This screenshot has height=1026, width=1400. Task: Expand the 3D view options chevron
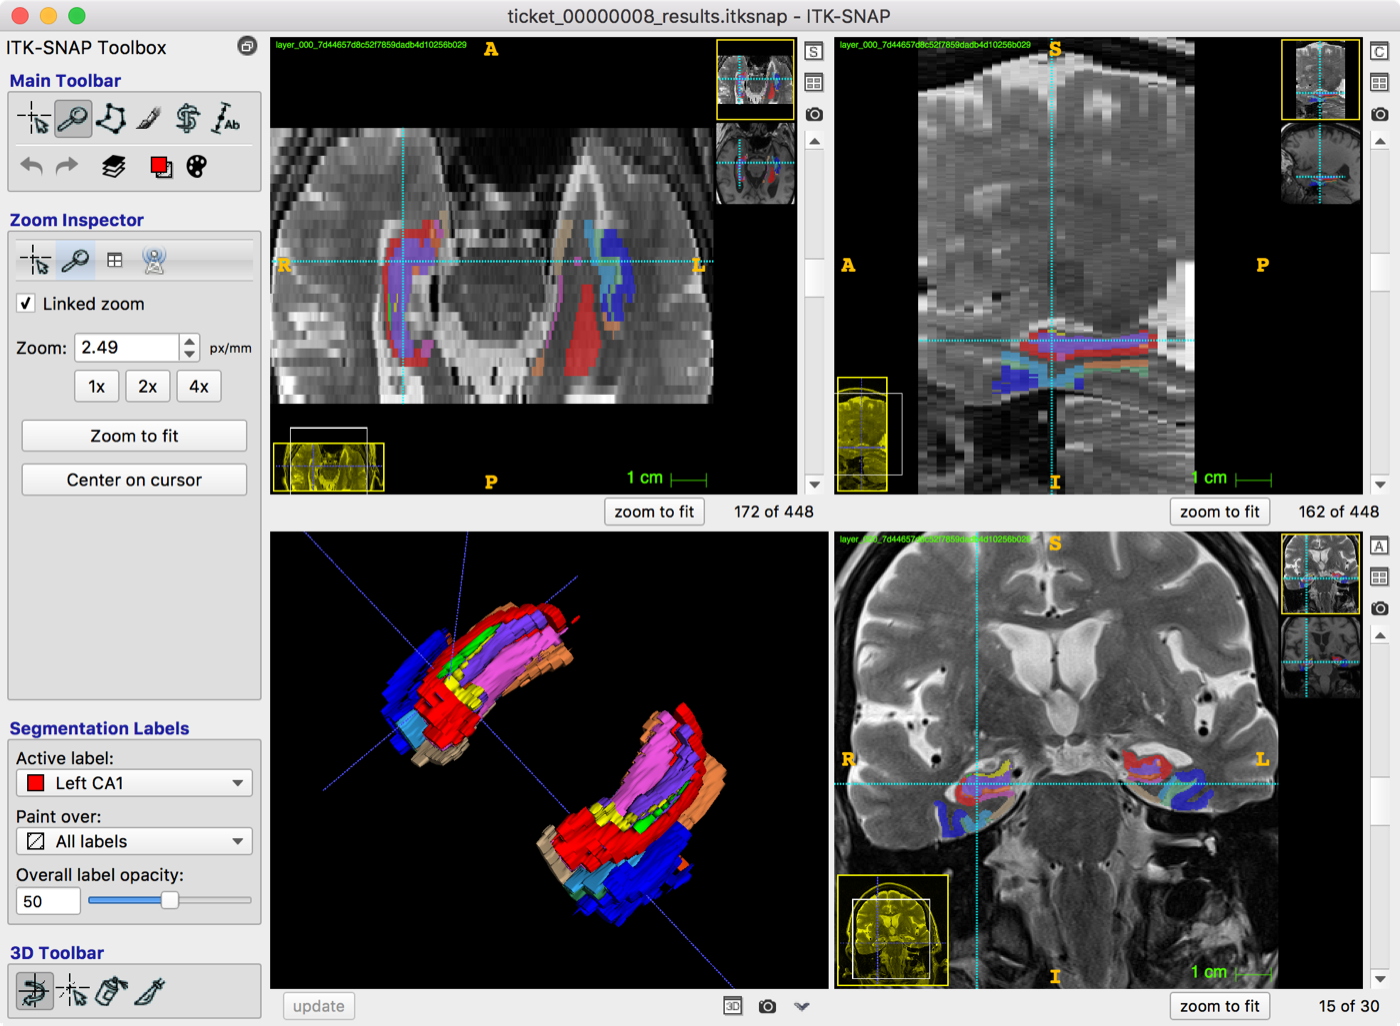point(802,1006)
